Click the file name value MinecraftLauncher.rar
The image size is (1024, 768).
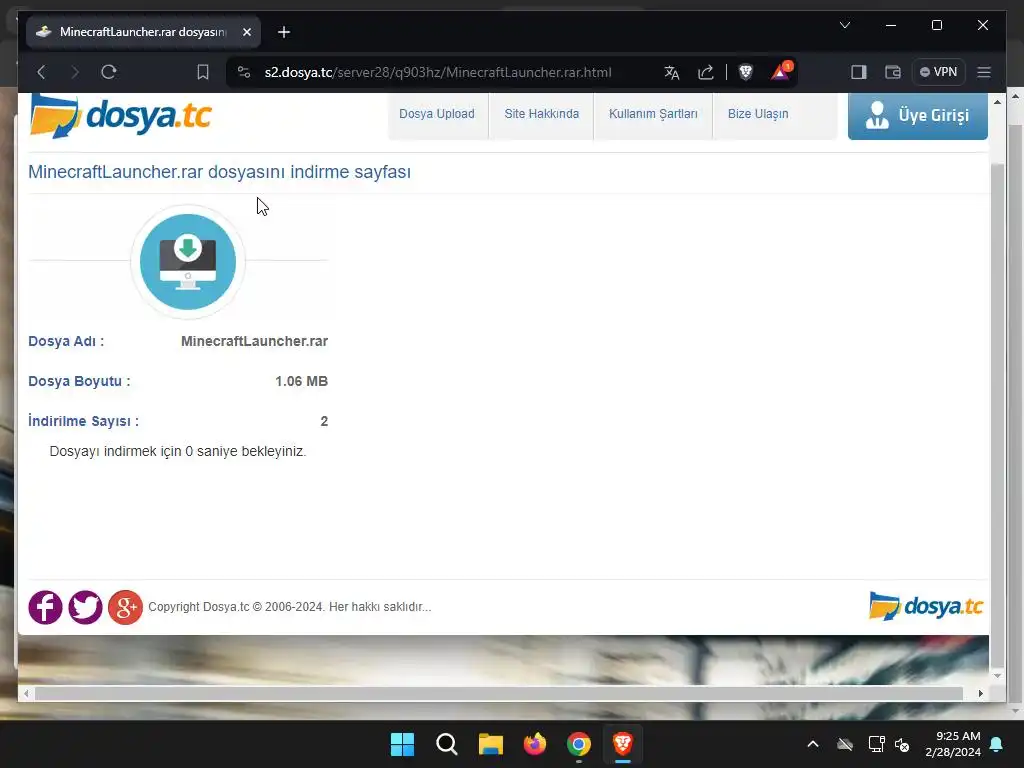tap(254, 341)
